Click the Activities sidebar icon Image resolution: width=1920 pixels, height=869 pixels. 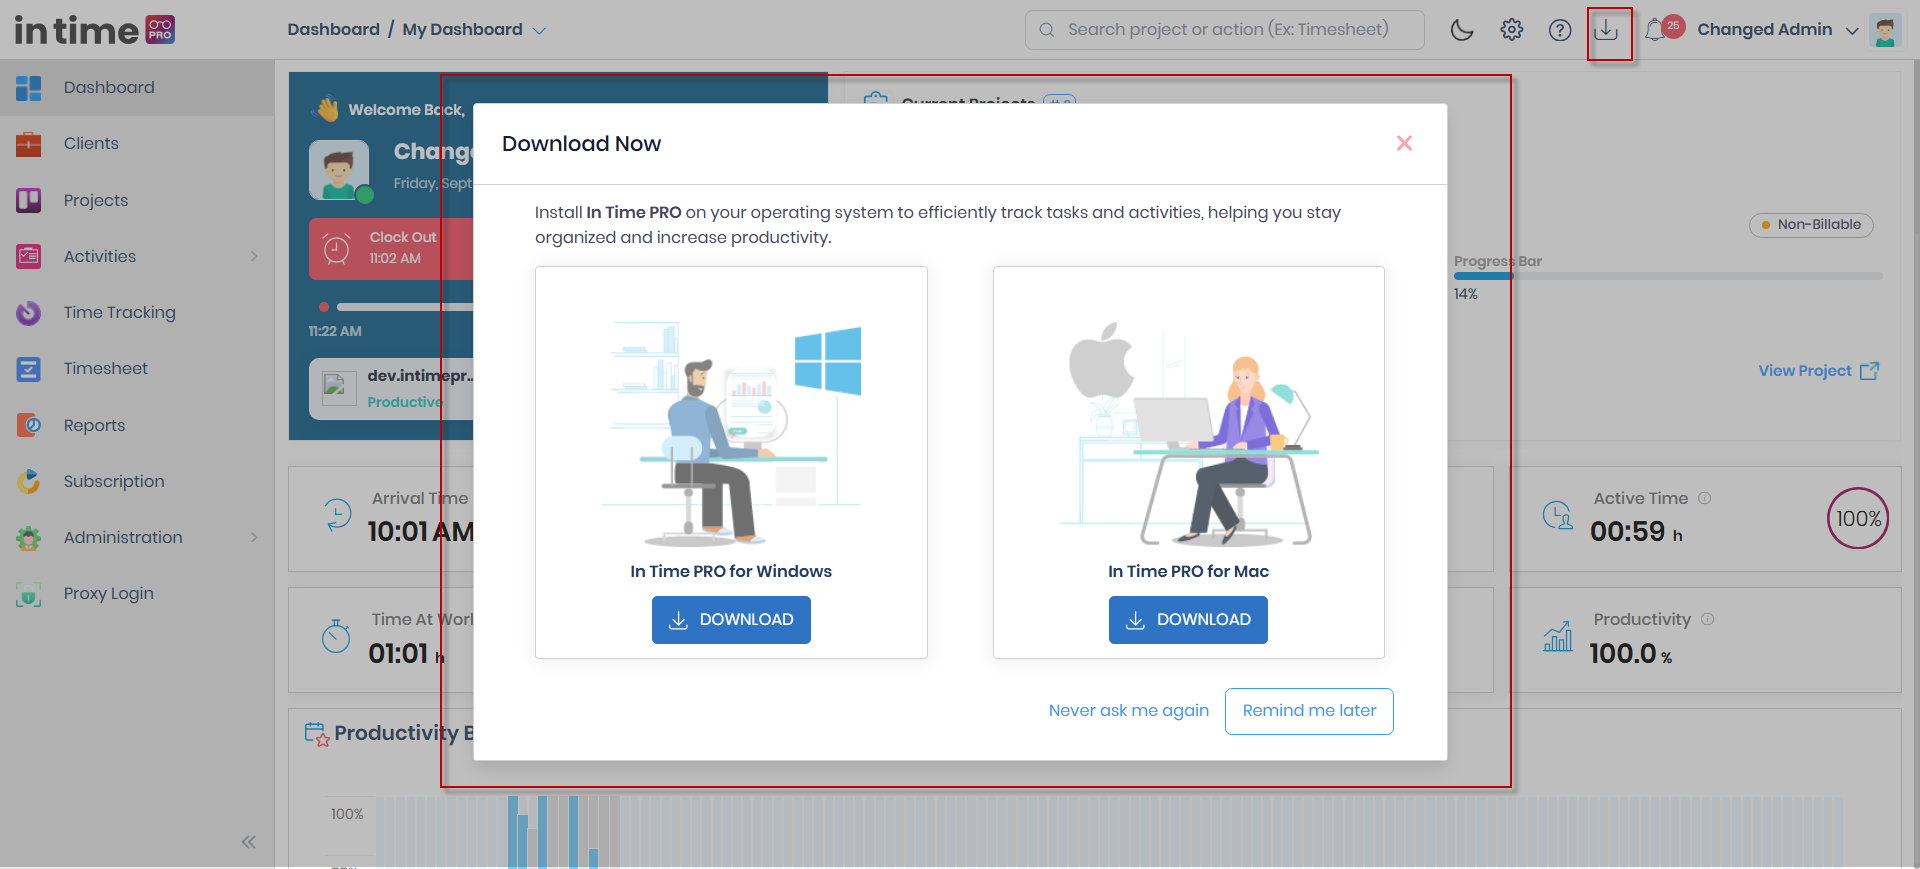(29, 256)
